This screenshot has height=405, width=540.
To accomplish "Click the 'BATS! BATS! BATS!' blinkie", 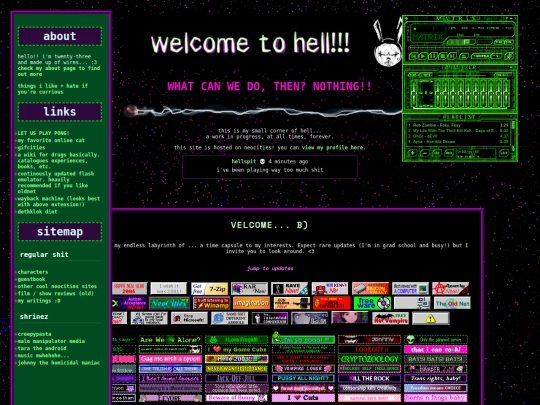I will pos(436,359).
